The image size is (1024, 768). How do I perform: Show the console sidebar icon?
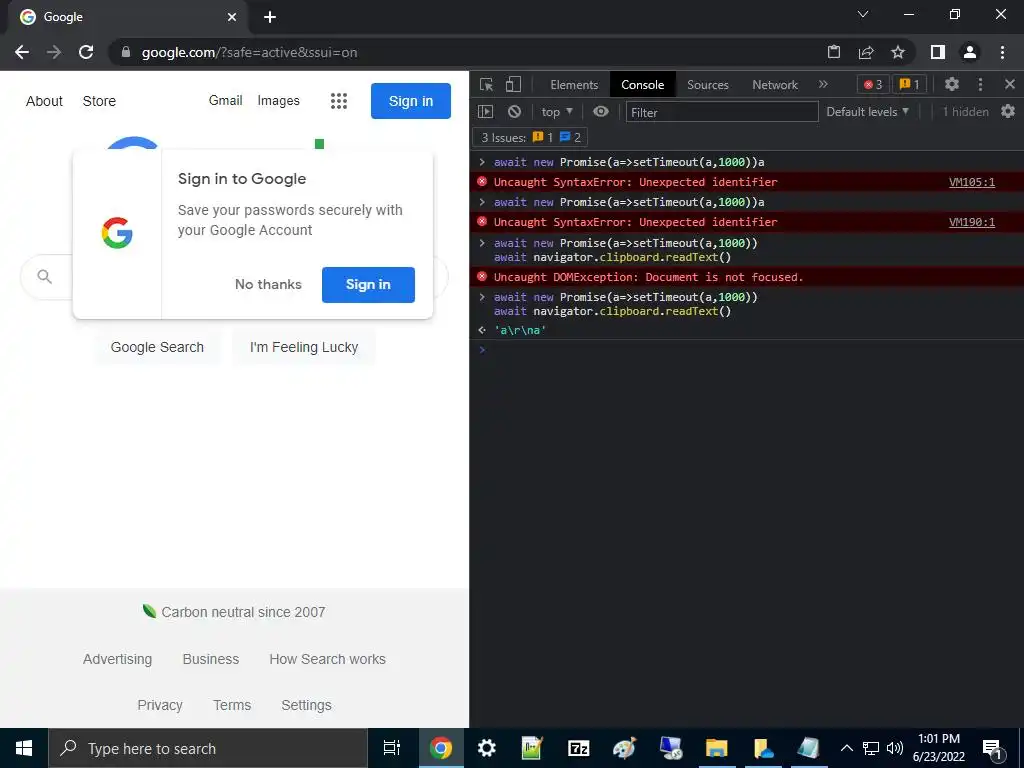click(485, 112)
